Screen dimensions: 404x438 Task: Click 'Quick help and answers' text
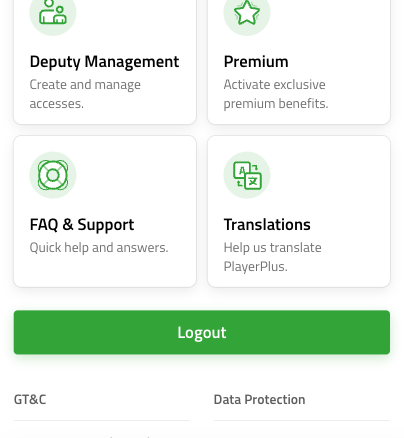(x=99, y=248)
